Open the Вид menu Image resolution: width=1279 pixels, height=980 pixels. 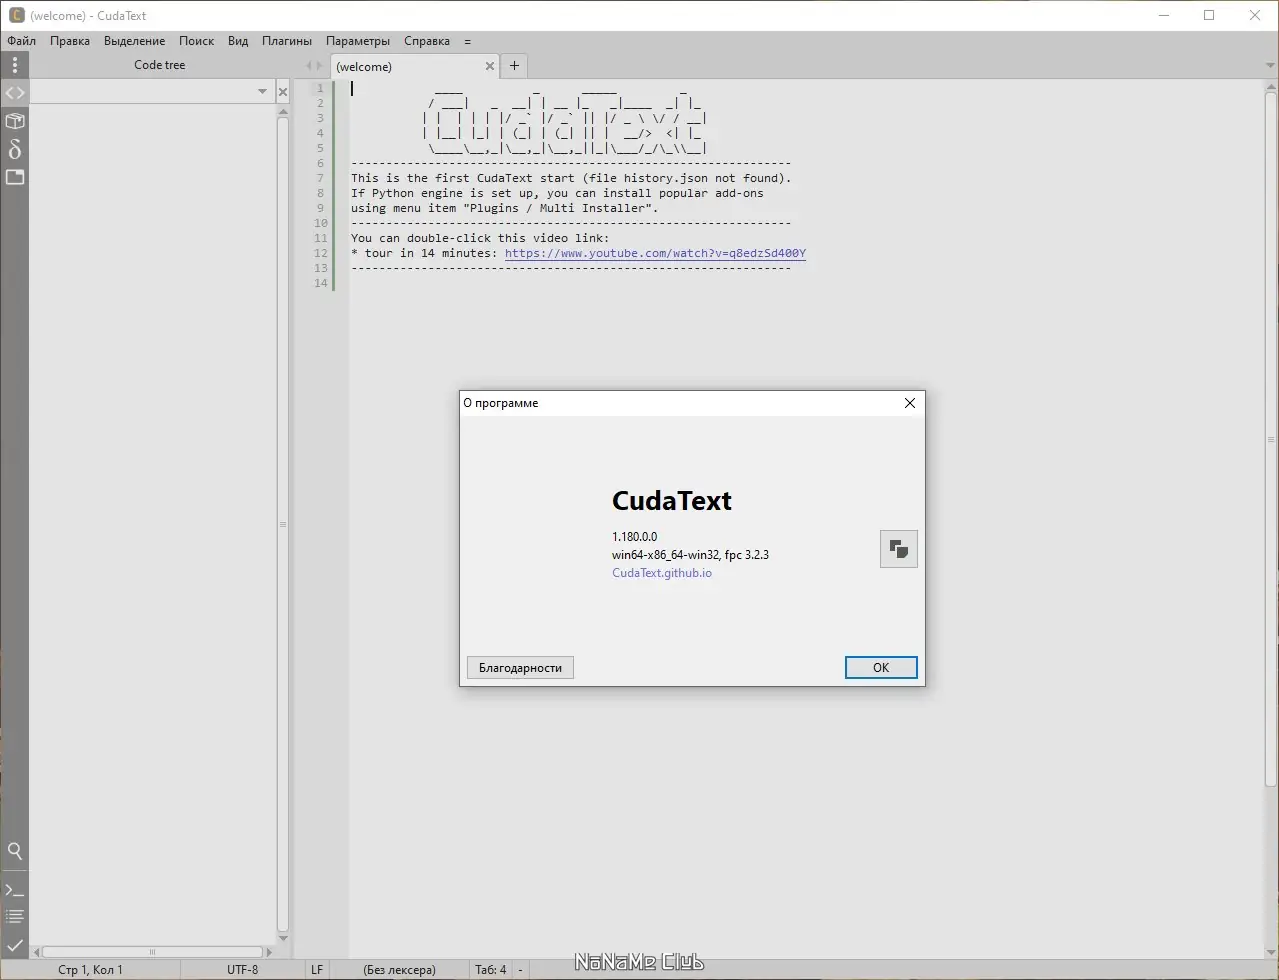238,41
